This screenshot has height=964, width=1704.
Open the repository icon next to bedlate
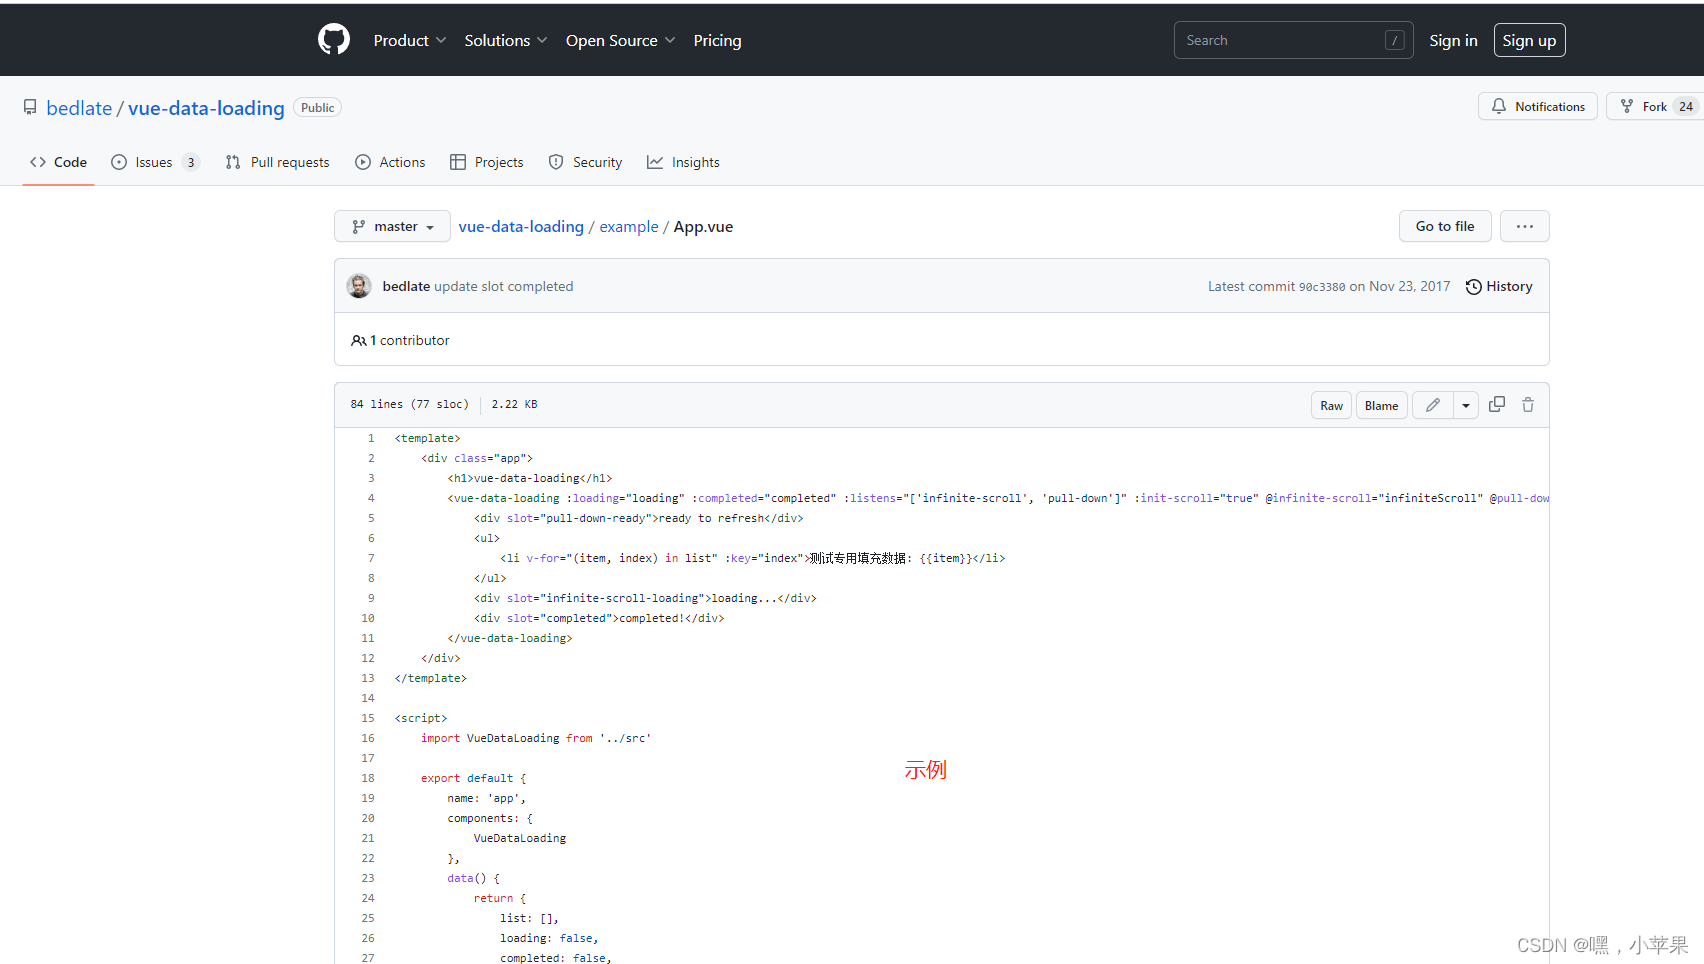coord(30,107)
